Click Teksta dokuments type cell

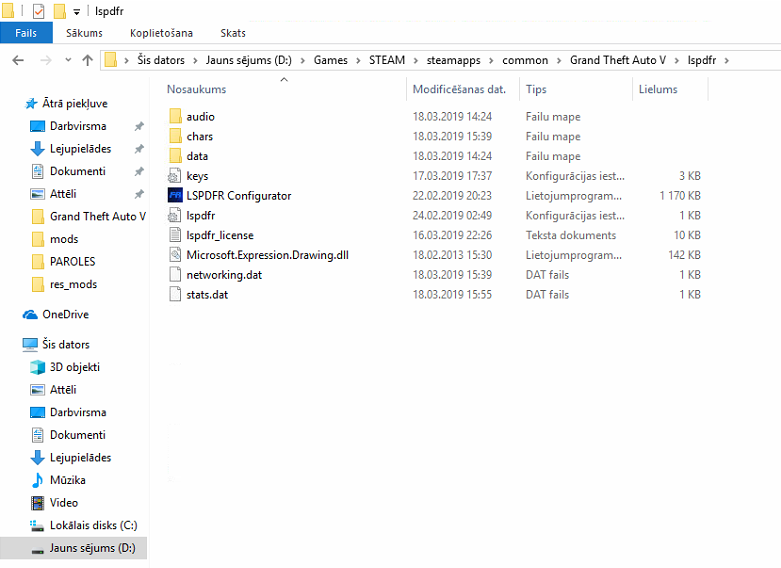point(571,235)
